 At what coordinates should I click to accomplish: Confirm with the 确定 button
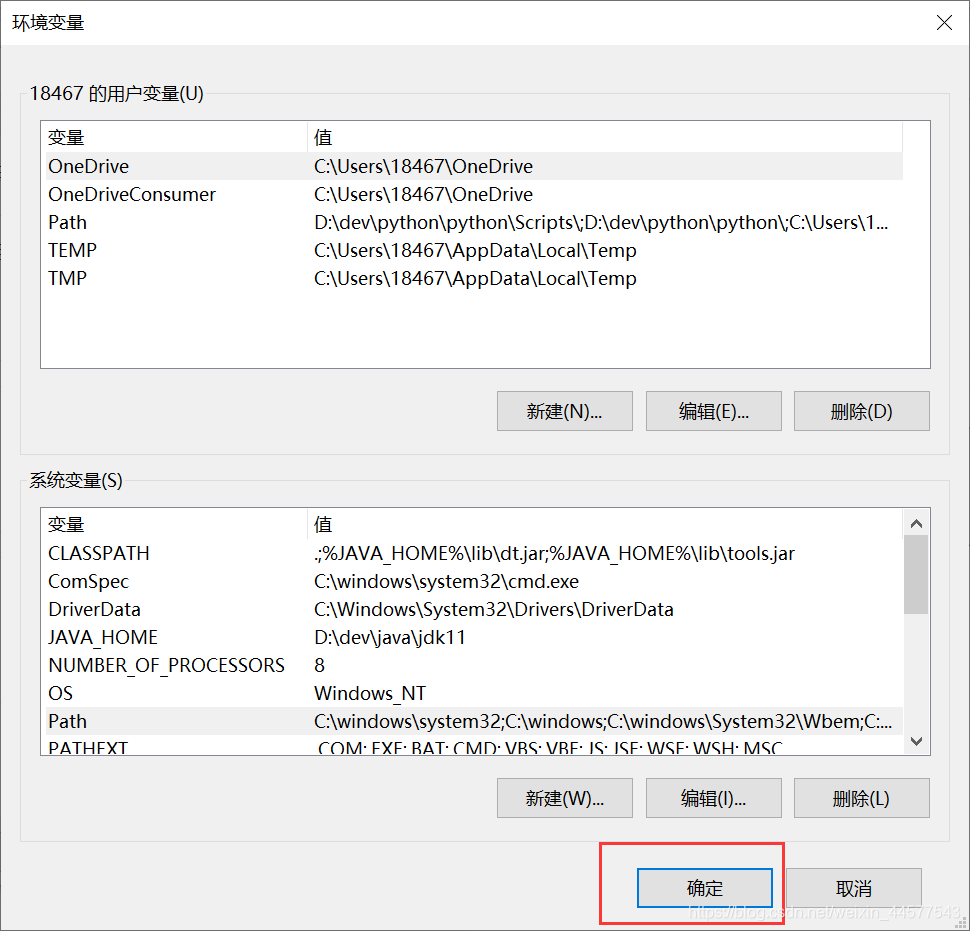point(705,888)
